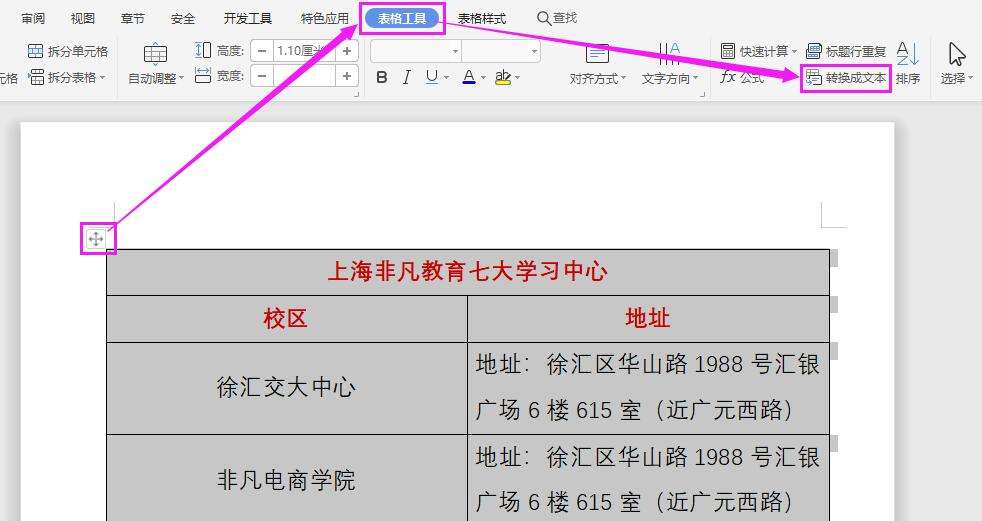982x521 pixels.
Task: Switch to 特色应用 tab
Action: coord(324,19)
